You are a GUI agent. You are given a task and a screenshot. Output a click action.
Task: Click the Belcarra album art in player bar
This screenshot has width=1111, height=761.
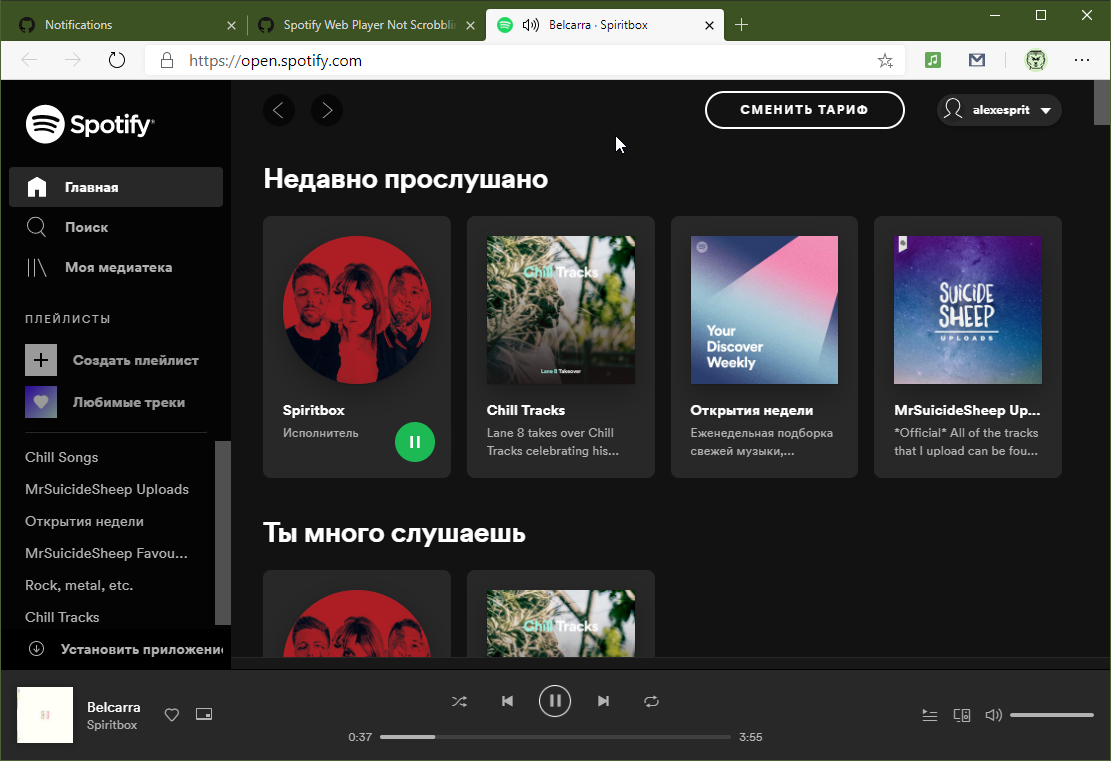(45, 715)
